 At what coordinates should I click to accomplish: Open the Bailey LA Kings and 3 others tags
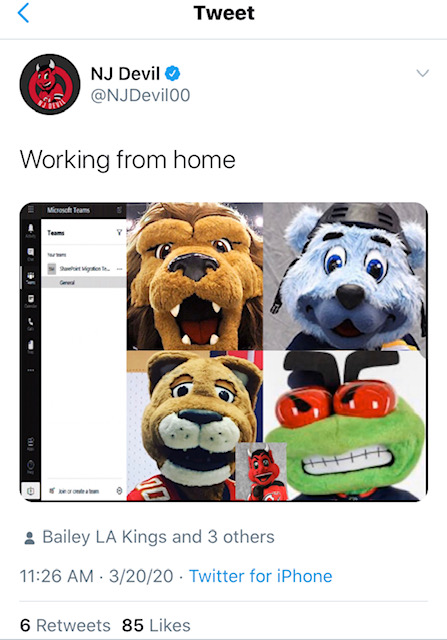(158, 537)
